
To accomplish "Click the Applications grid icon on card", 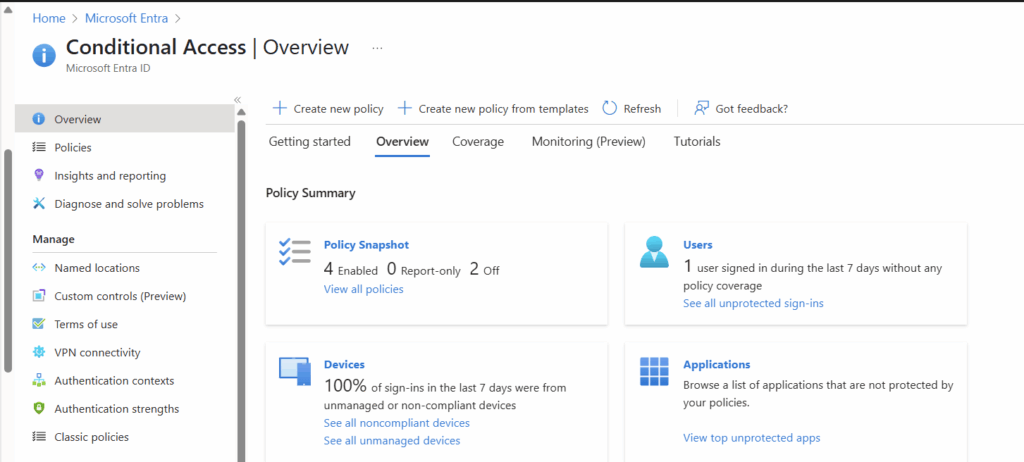I will click(x=654, y=371).
